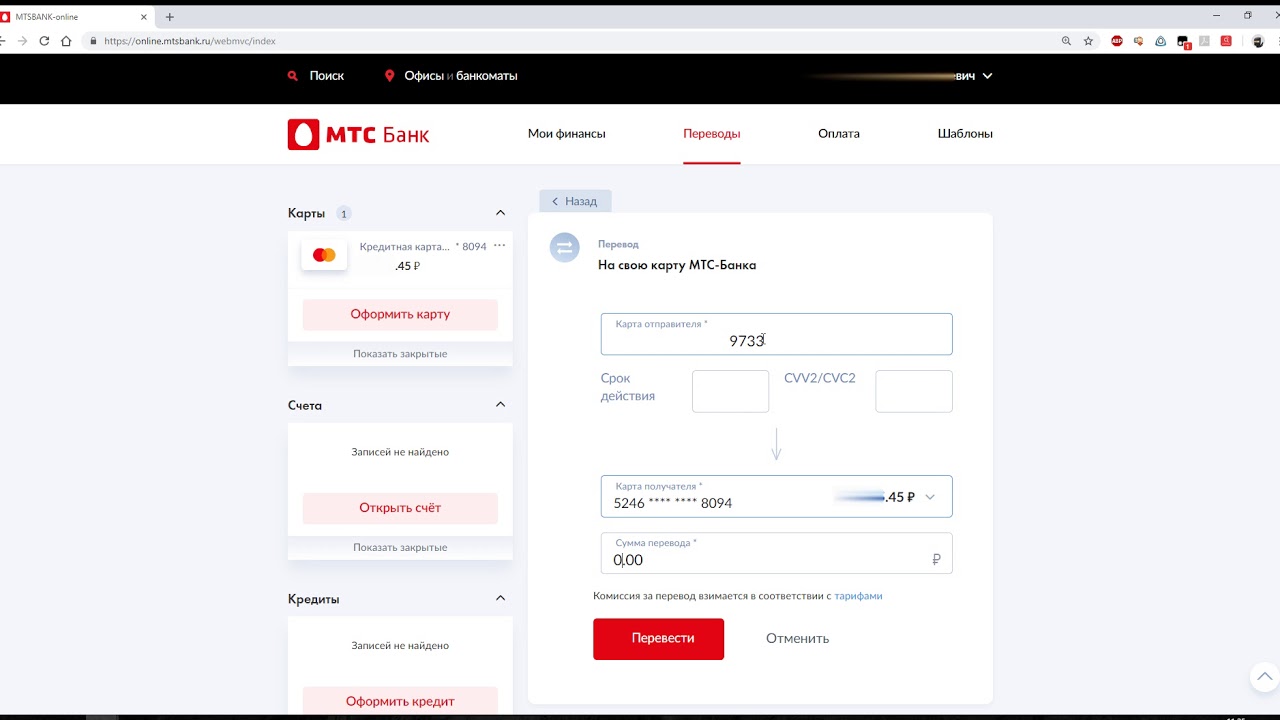
Task: Show closed accounts under Счета
Action: [400, 548]
